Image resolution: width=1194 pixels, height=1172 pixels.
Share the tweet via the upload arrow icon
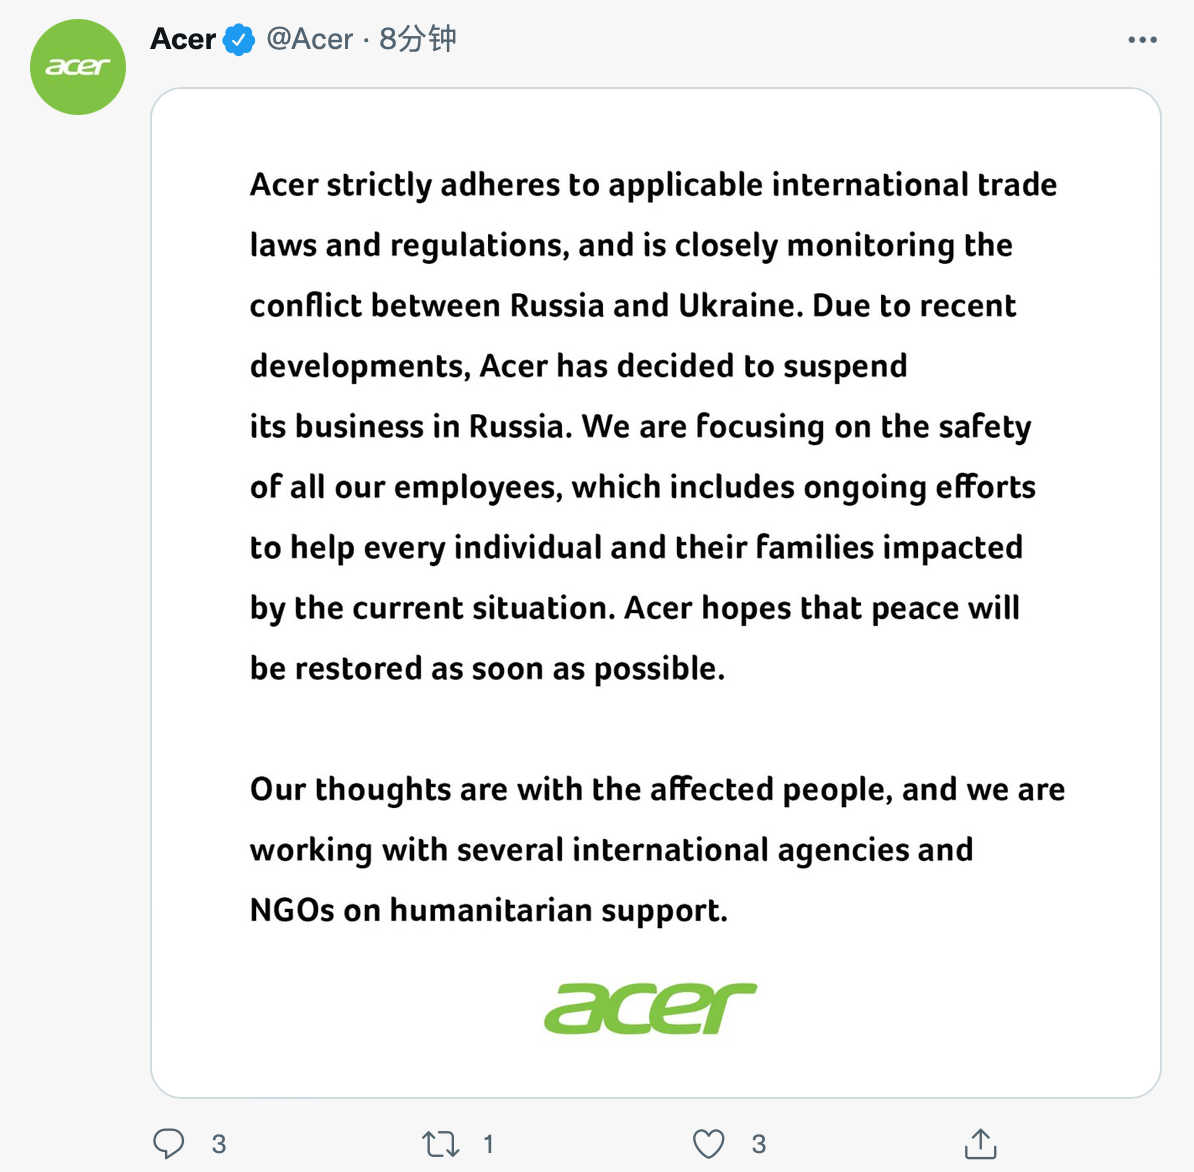pyautogui.click(x=981, y=1143)
